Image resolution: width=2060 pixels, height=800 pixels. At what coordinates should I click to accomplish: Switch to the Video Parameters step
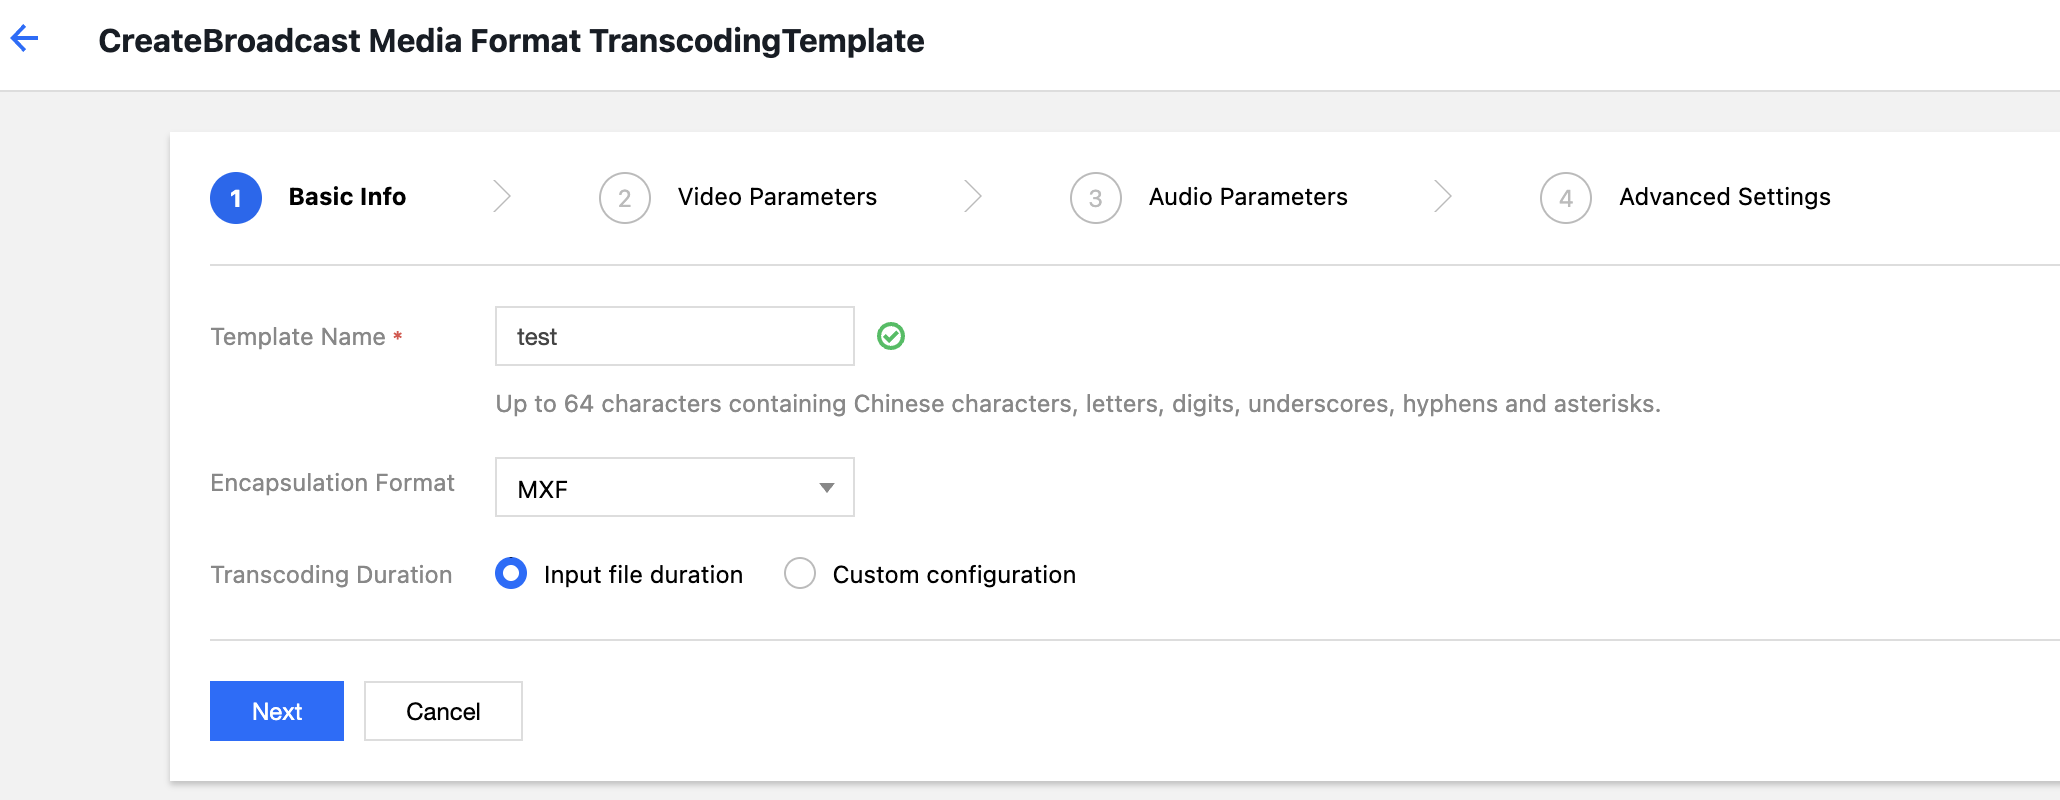[777, 197]
